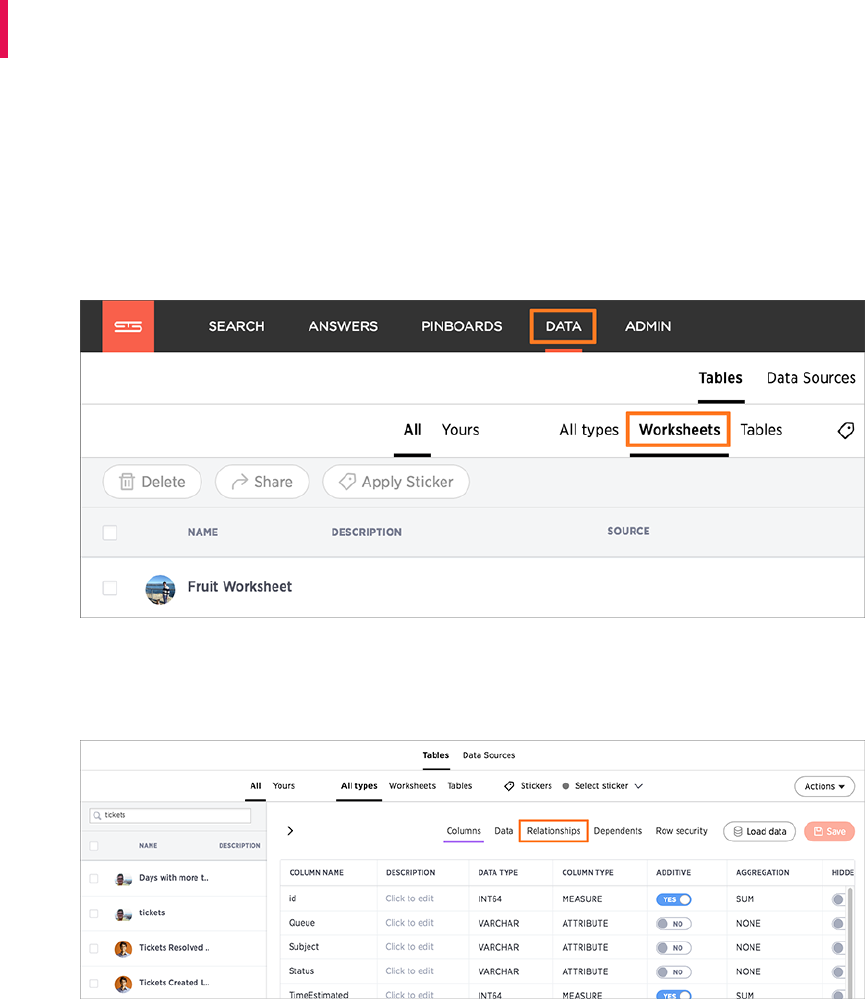Click the Save button
Image resolution: width=865 pixels, height=999 pixels.
pyautogui.click(x=829, y=831)
